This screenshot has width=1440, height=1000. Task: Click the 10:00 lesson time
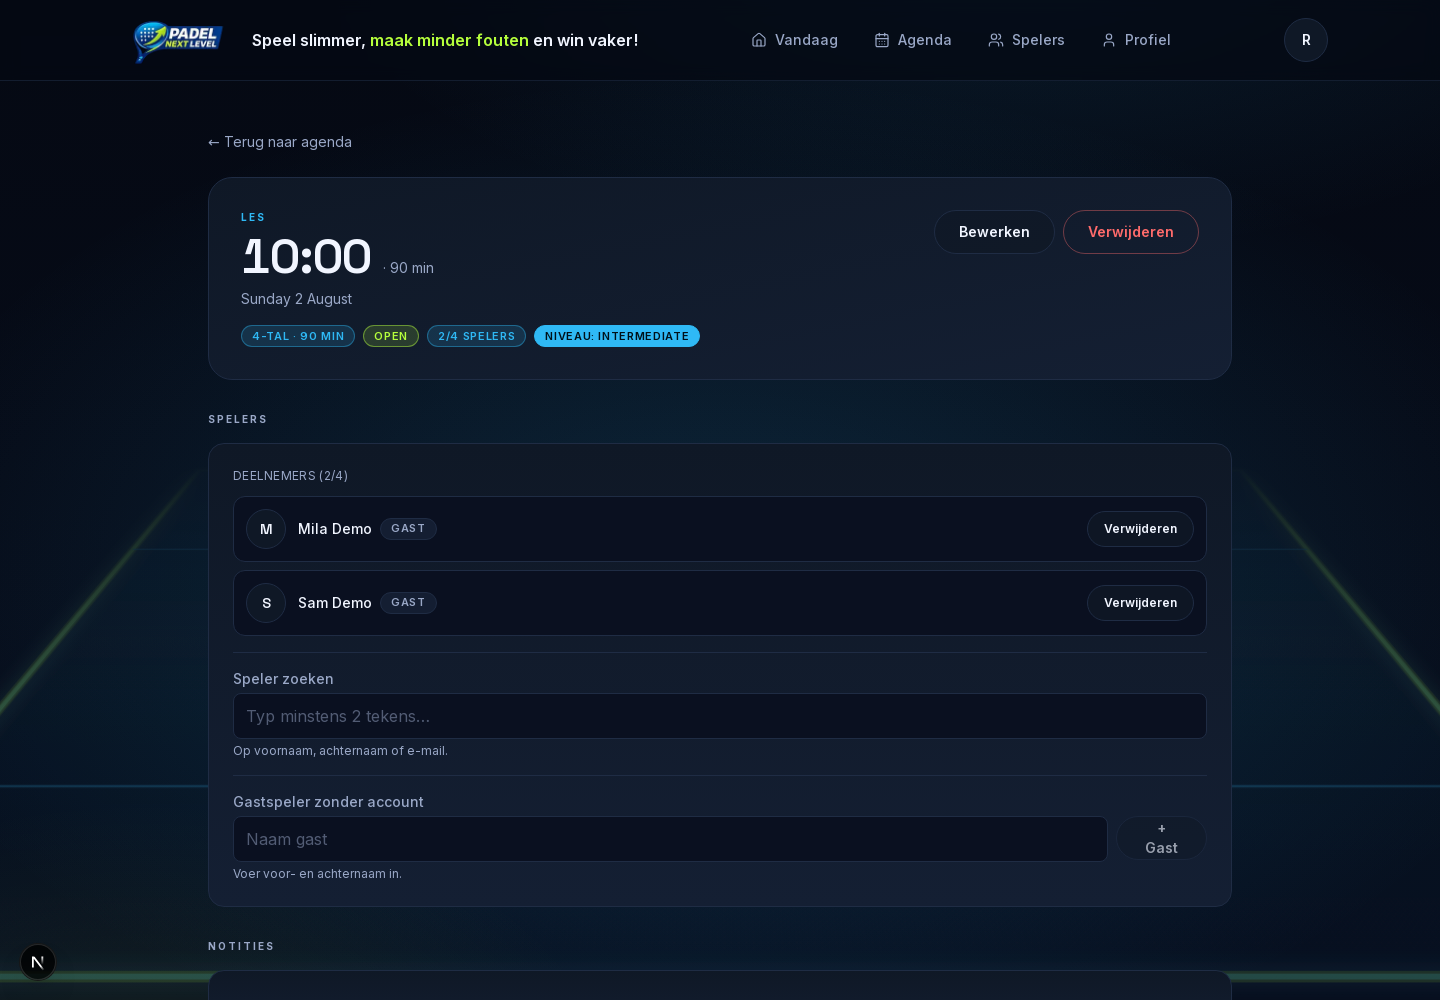tap(306, 257)
